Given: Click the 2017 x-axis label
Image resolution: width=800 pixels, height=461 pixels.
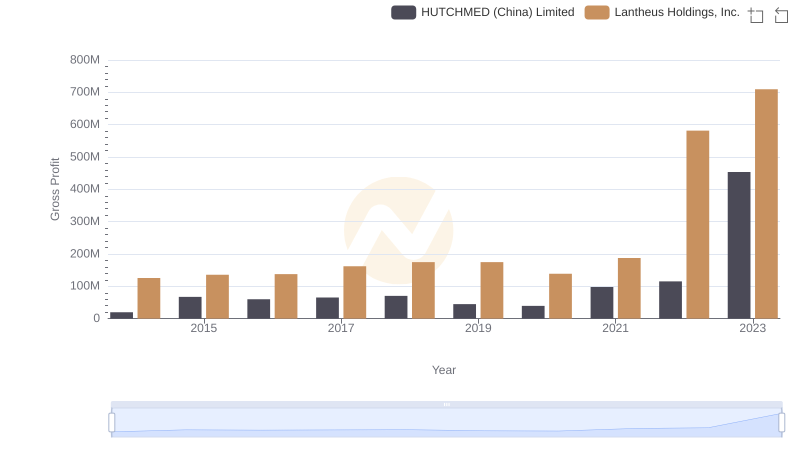Looking at the screenshot, I should pyautogui.click(x=341, y=328).
